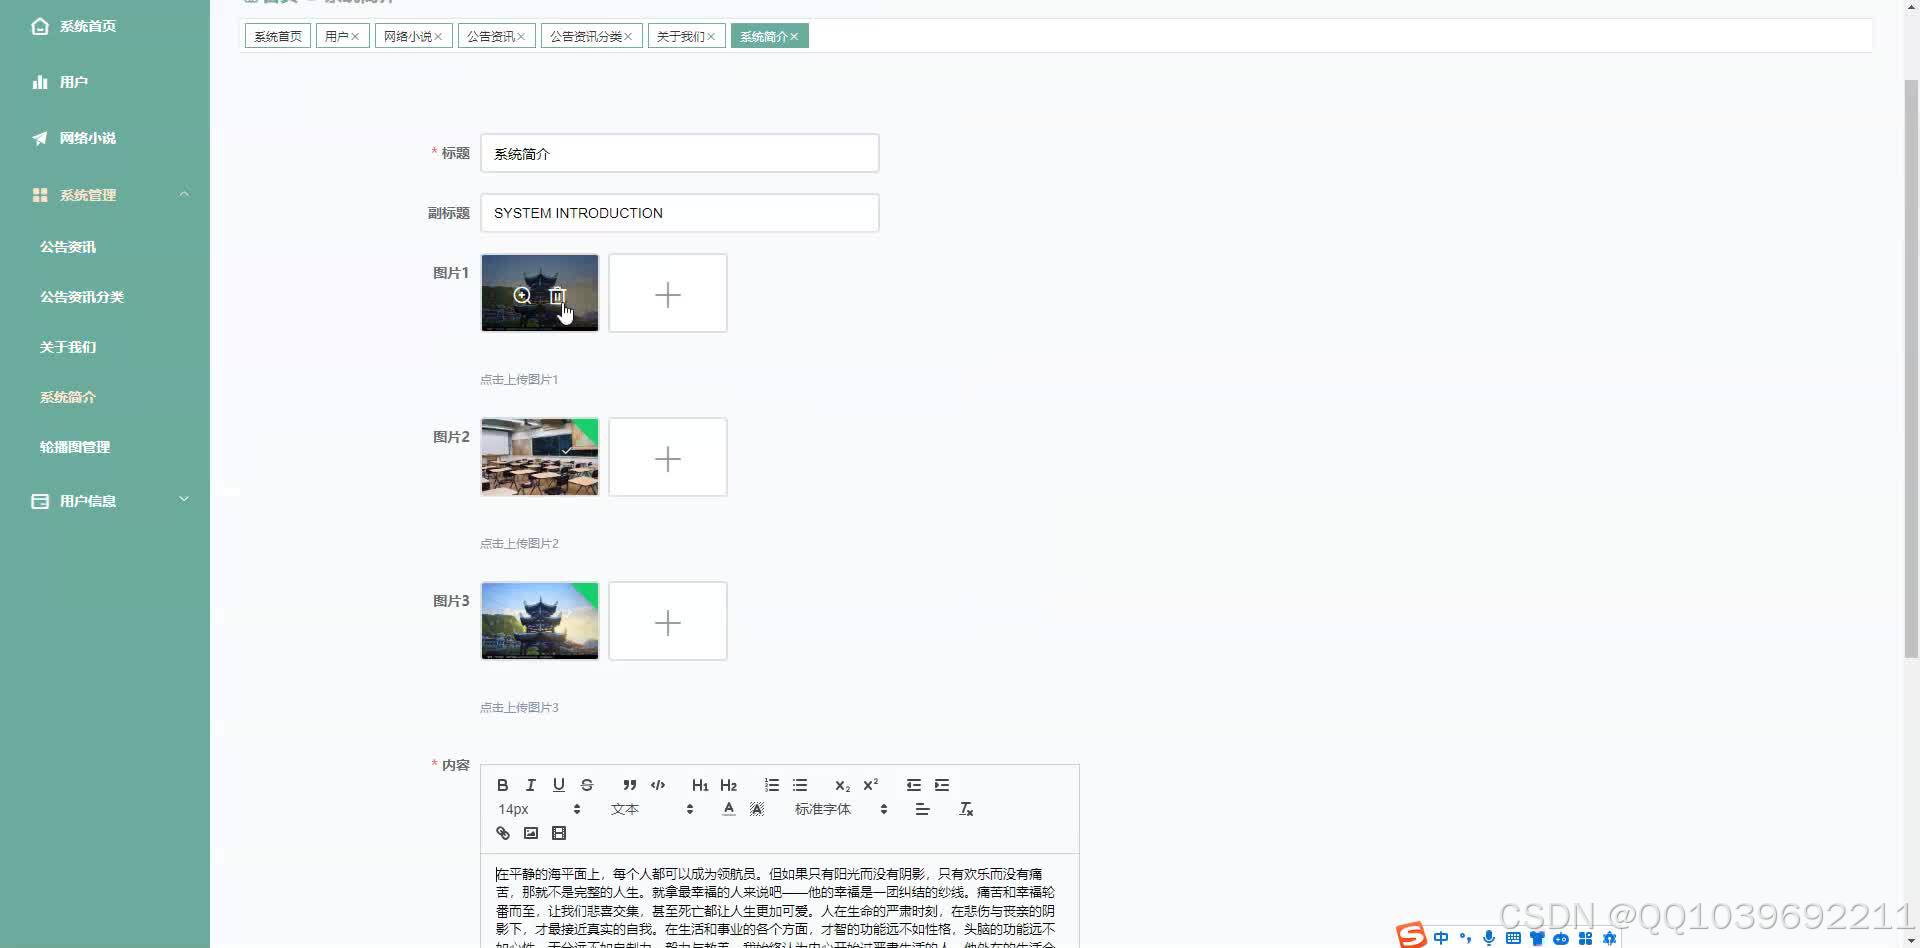Open the text alignment picker

[922, 809]
